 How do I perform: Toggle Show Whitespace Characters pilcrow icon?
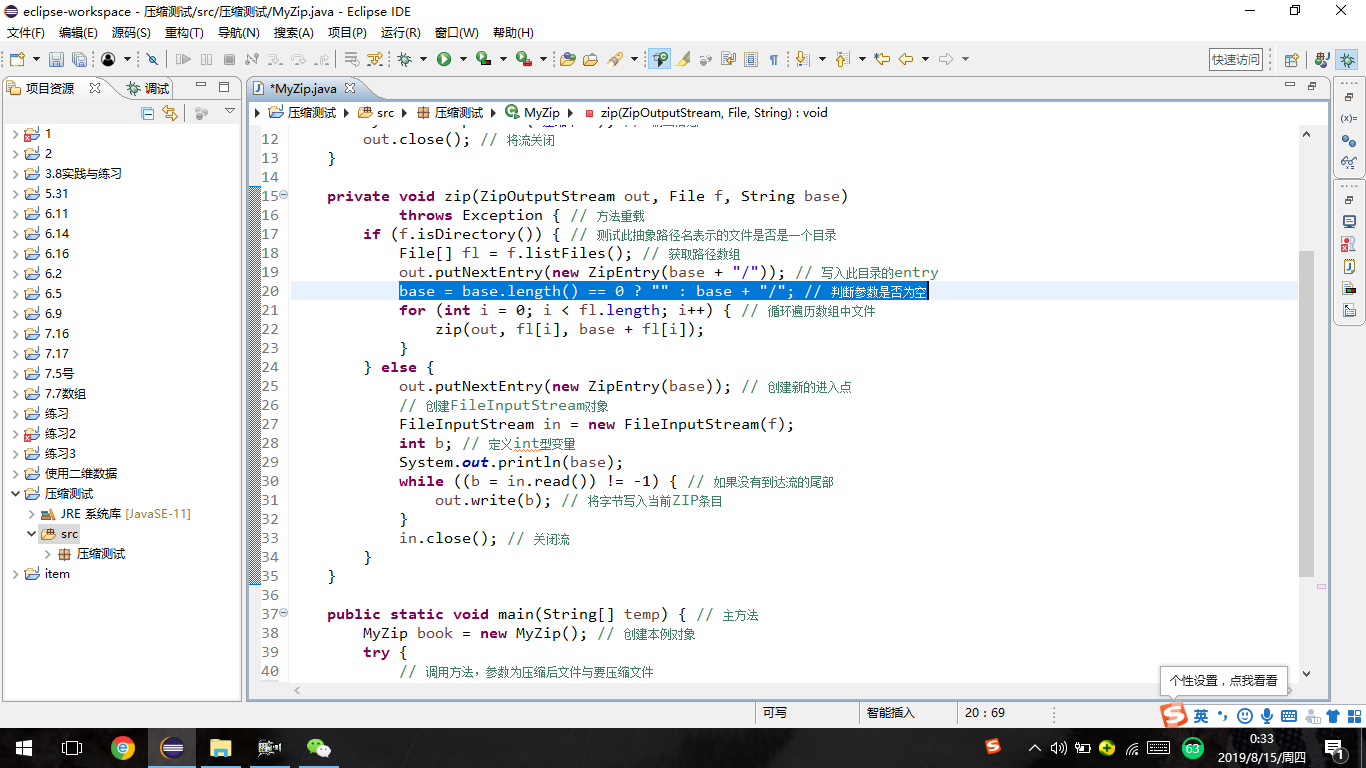(x=774, y=59)
